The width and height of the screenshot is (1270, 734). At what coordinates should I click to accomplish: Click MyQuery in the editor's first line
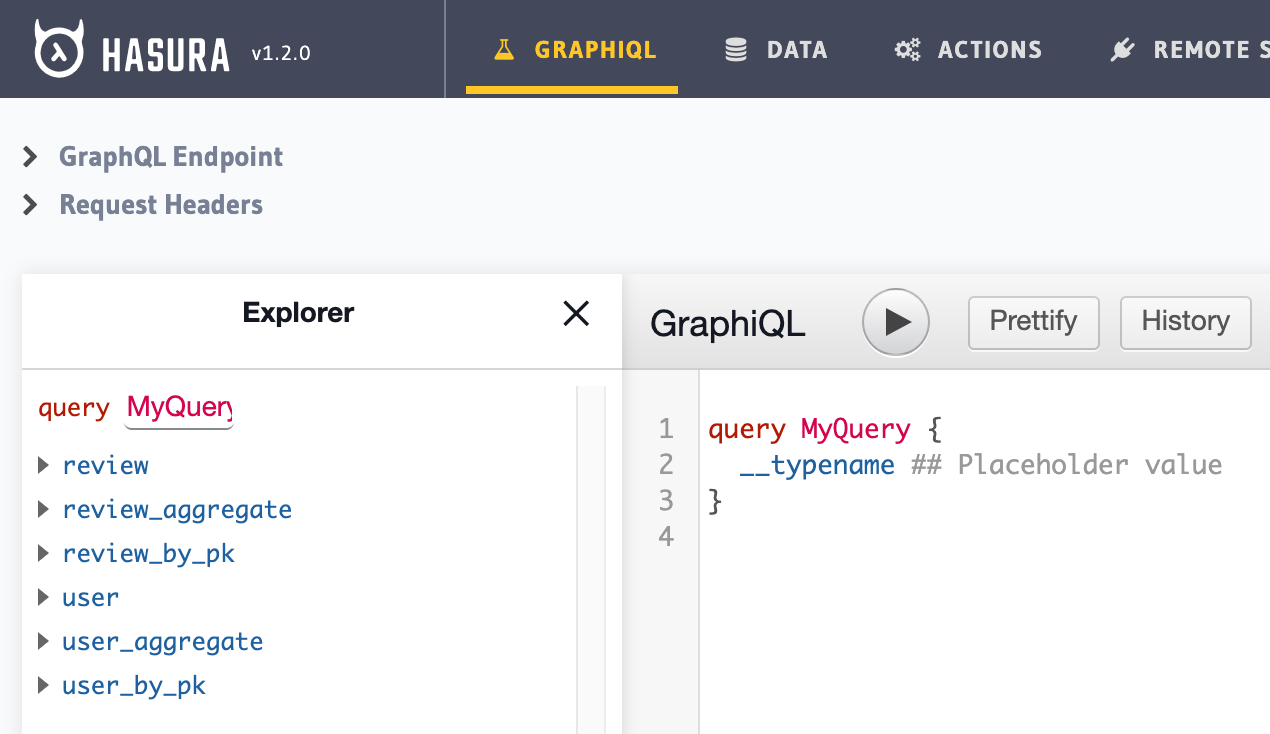point(855,430)
